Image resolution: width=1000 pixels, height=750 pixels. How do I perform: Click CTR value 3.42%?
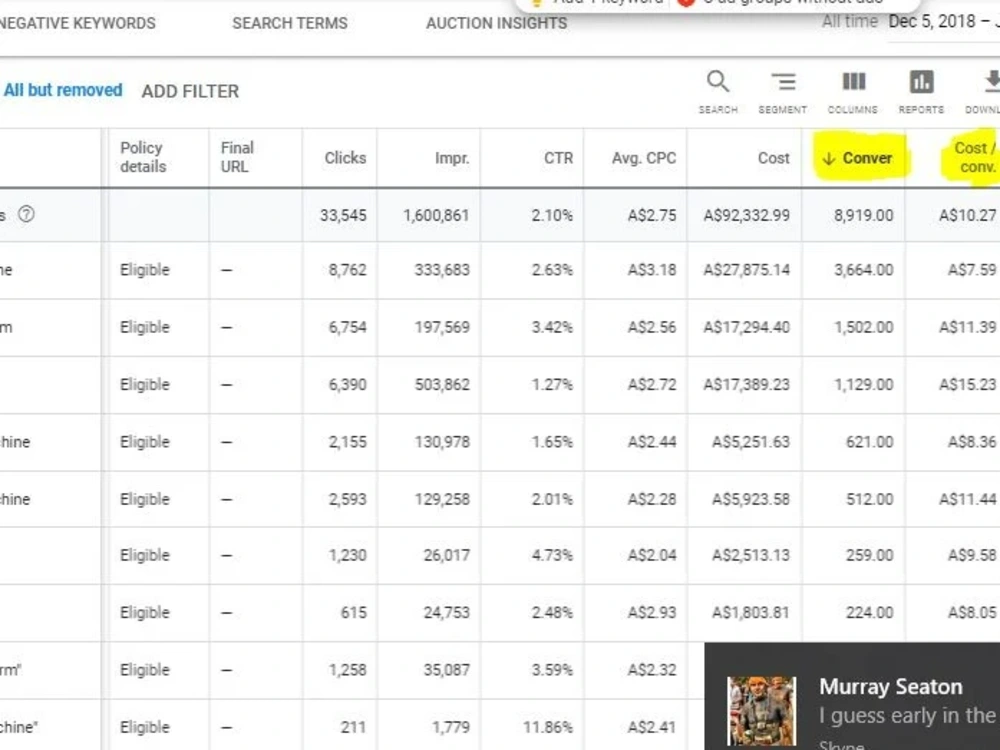[x=552, y=327]
